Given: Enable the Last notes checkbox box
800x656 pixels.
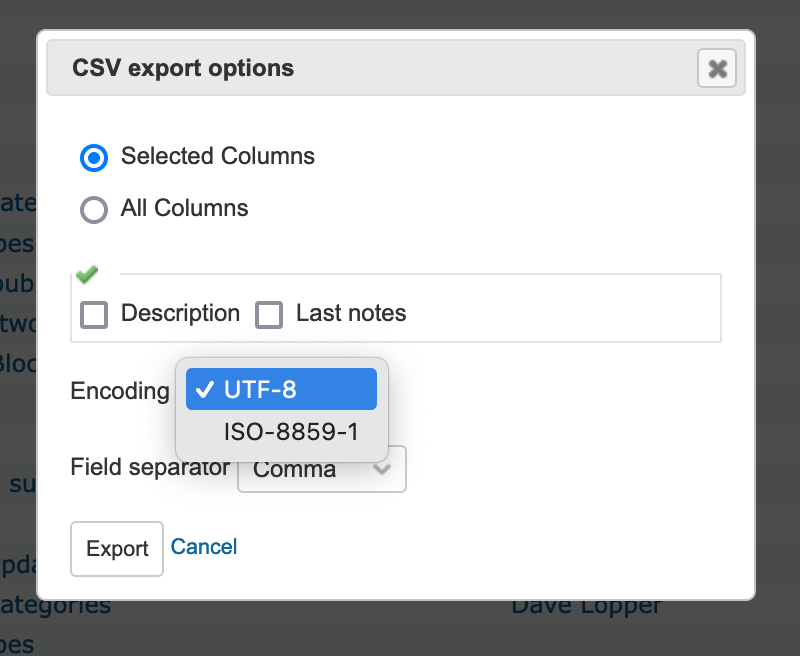Looking at the screenshot, I should coord(269,315).
